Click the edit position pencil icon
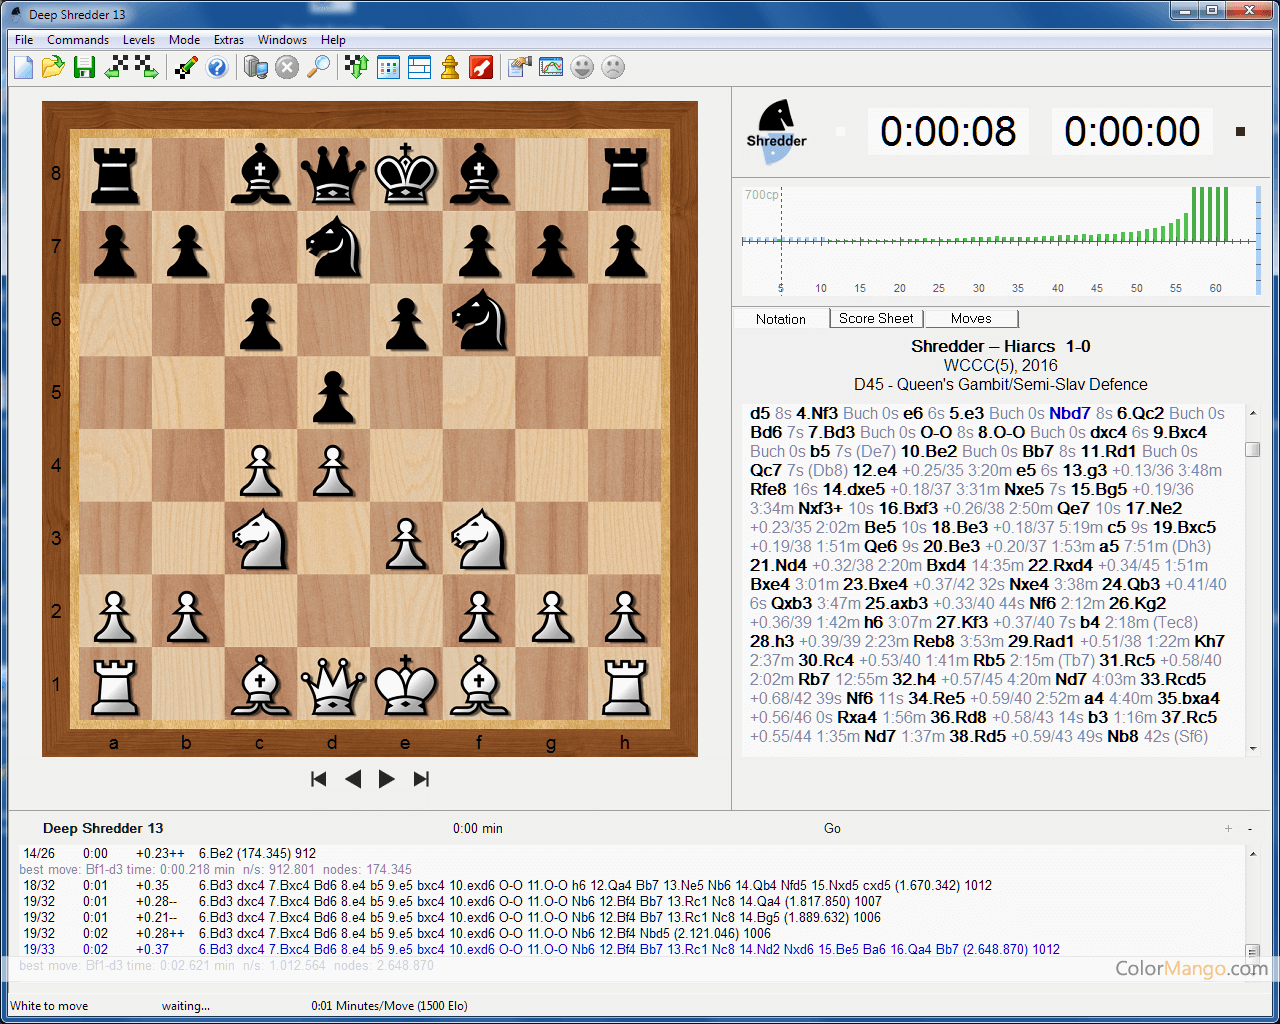The image size is (1280, 1024). point(186,67)
